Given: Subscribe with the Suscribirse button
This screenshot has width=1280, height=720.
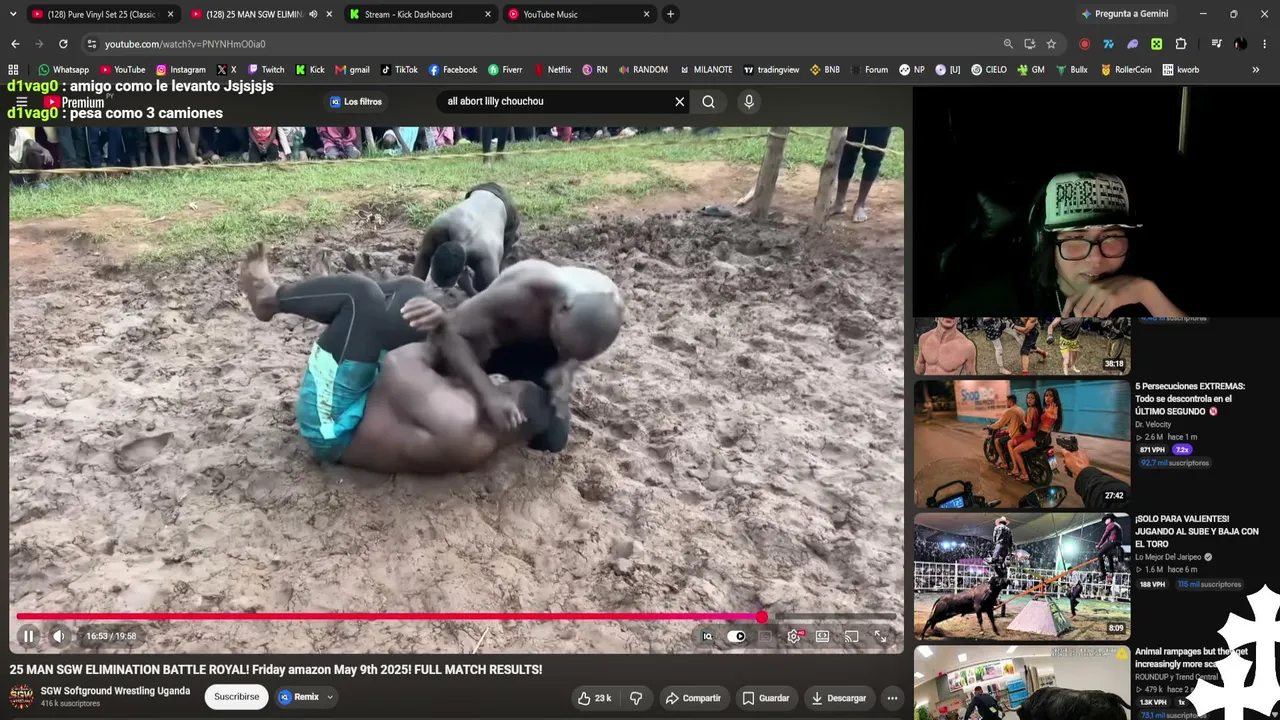Looking at the screenshot, I should coord(236,697).
